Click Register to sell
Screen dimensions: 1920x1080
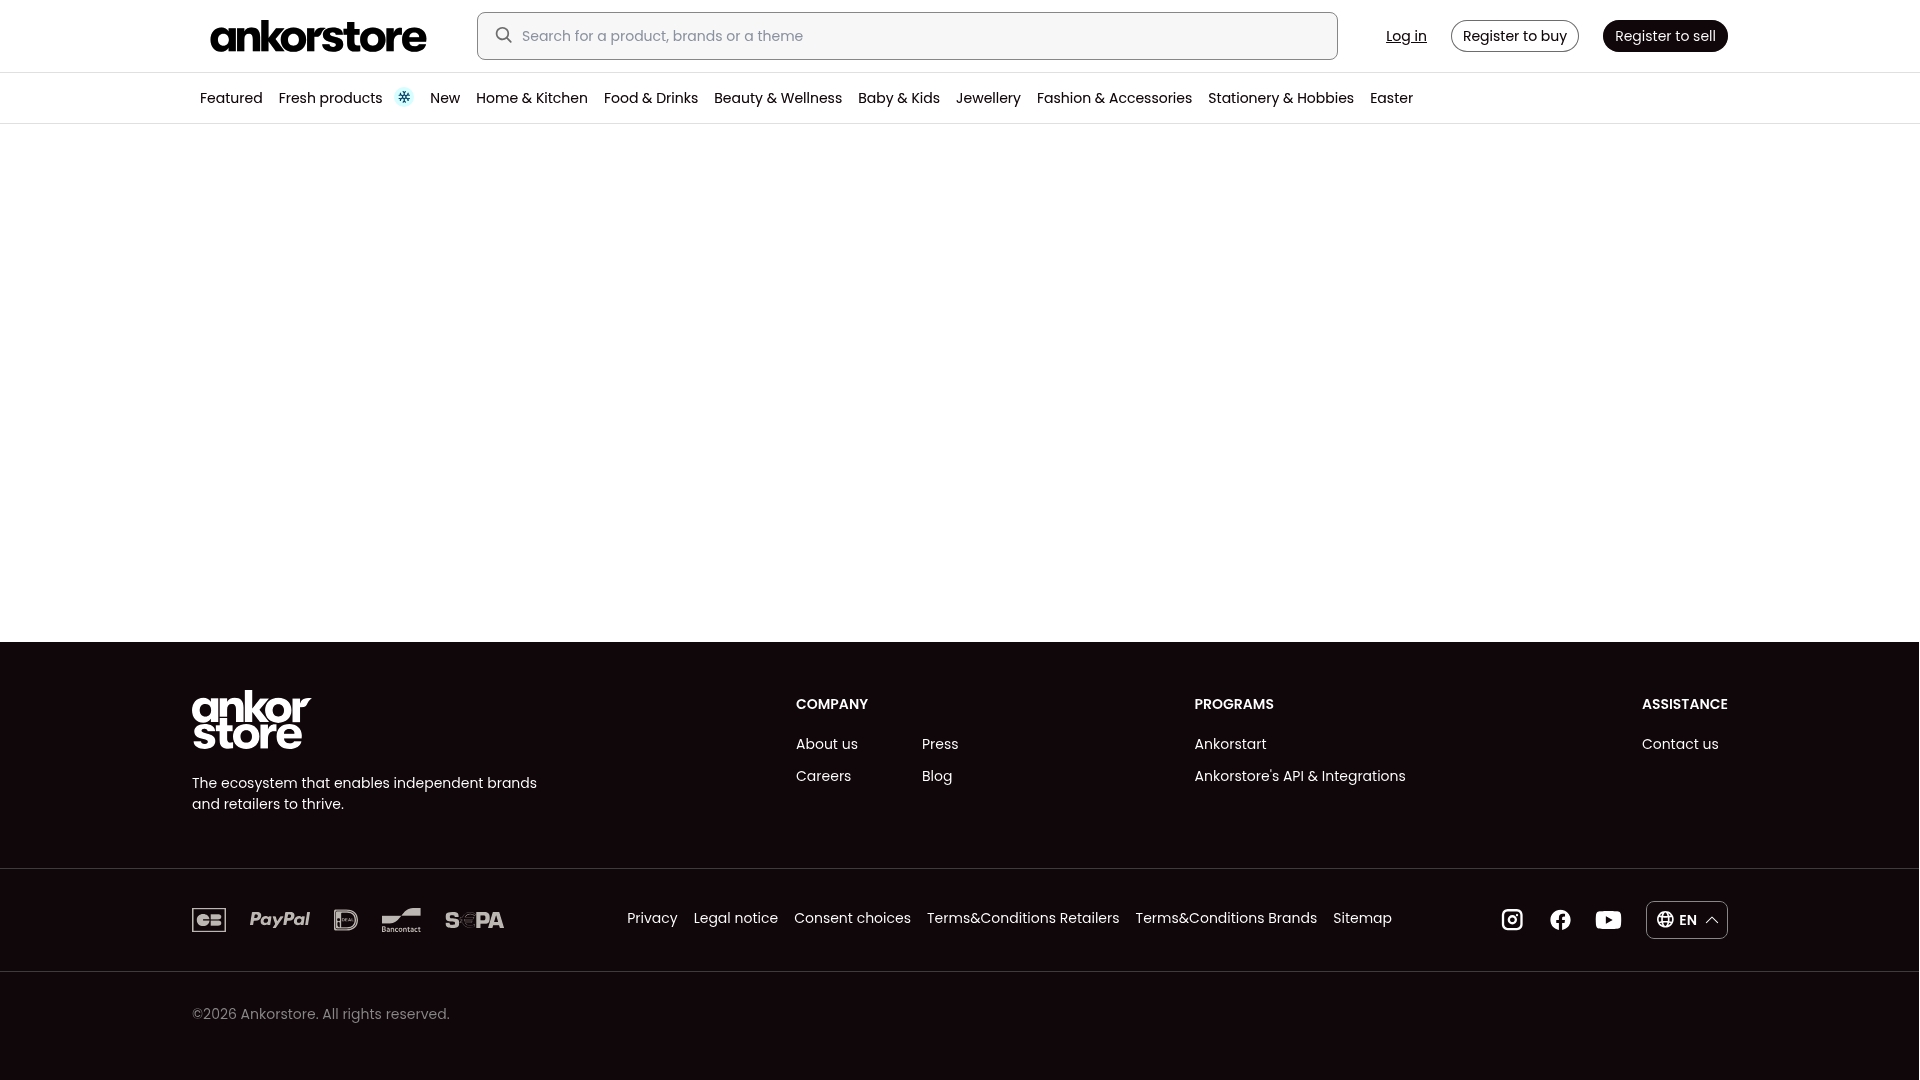click(x=1664, y=35)
